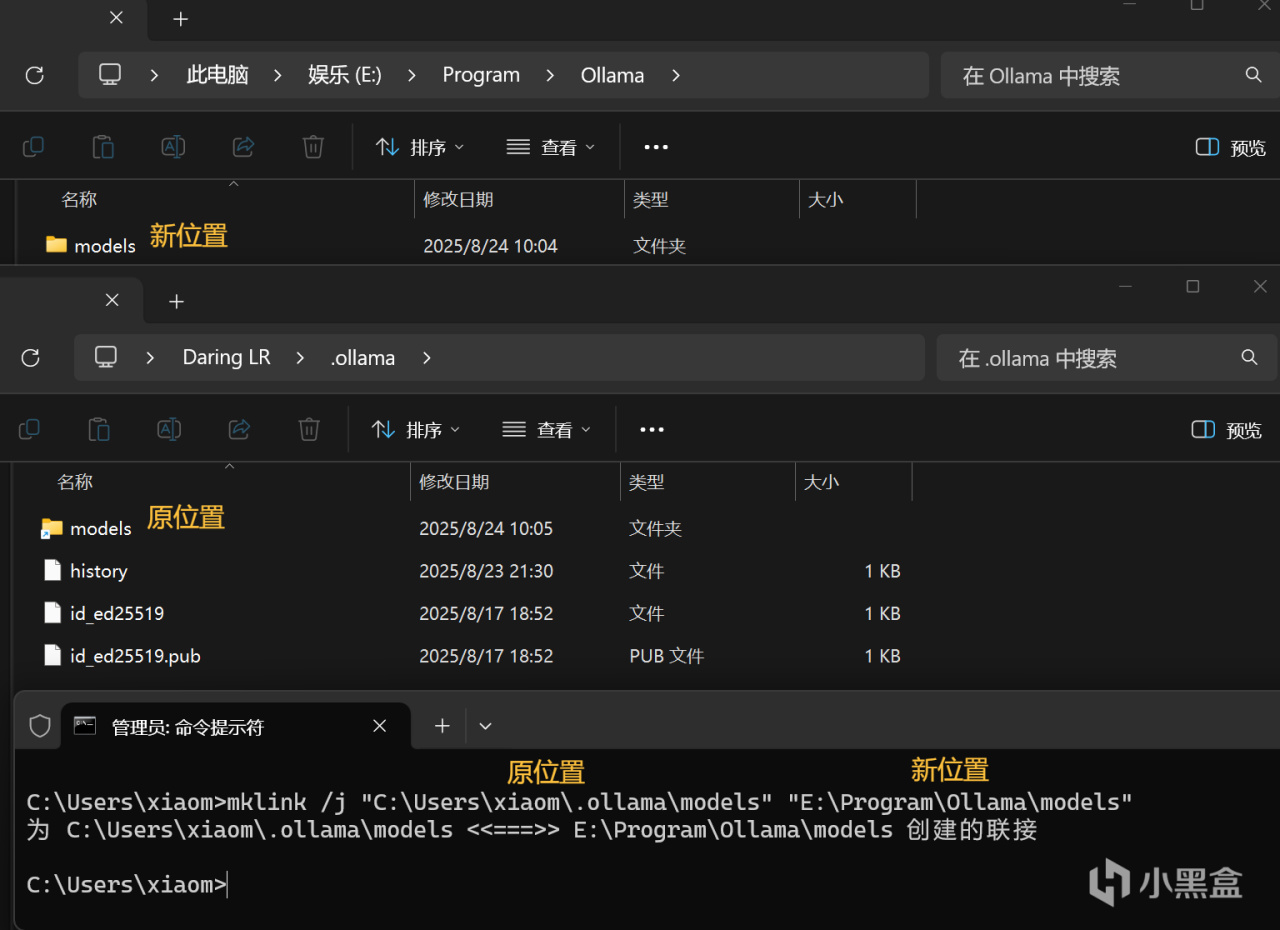This screenshot has width=1280, height=930.
Task: Click the rename icon in .ollama window toolbar
Action: tap(169, 429)
